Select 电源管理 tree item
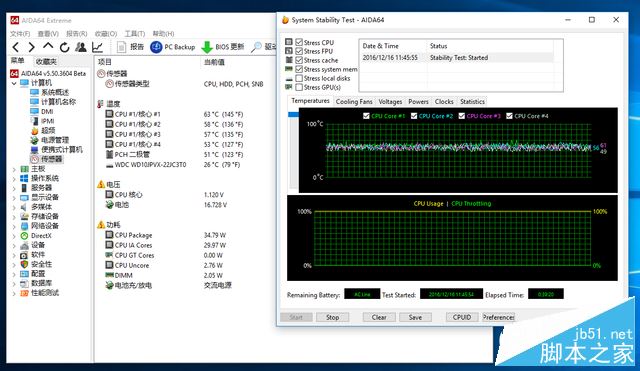The width and height of the screenshot is (640, 371). (55, 140)
